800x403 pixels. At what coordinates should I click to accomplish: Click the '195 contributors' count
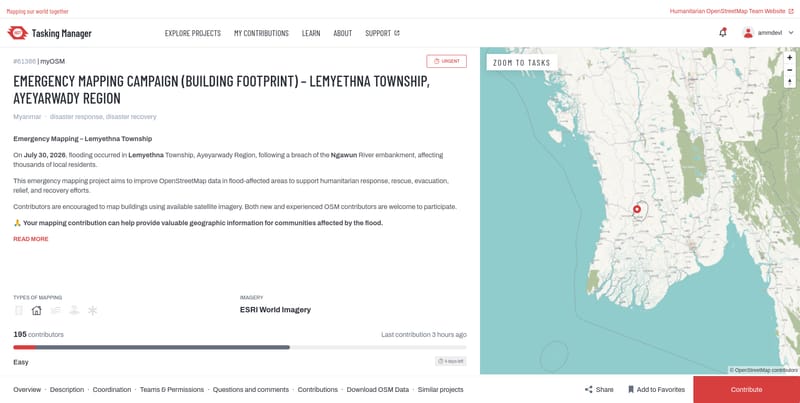[38, 335]
